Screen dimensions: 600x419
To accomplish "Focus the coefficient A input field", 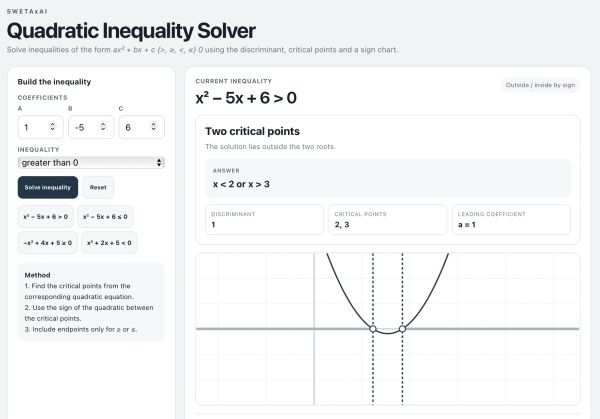I will click(x=40, y=127).
